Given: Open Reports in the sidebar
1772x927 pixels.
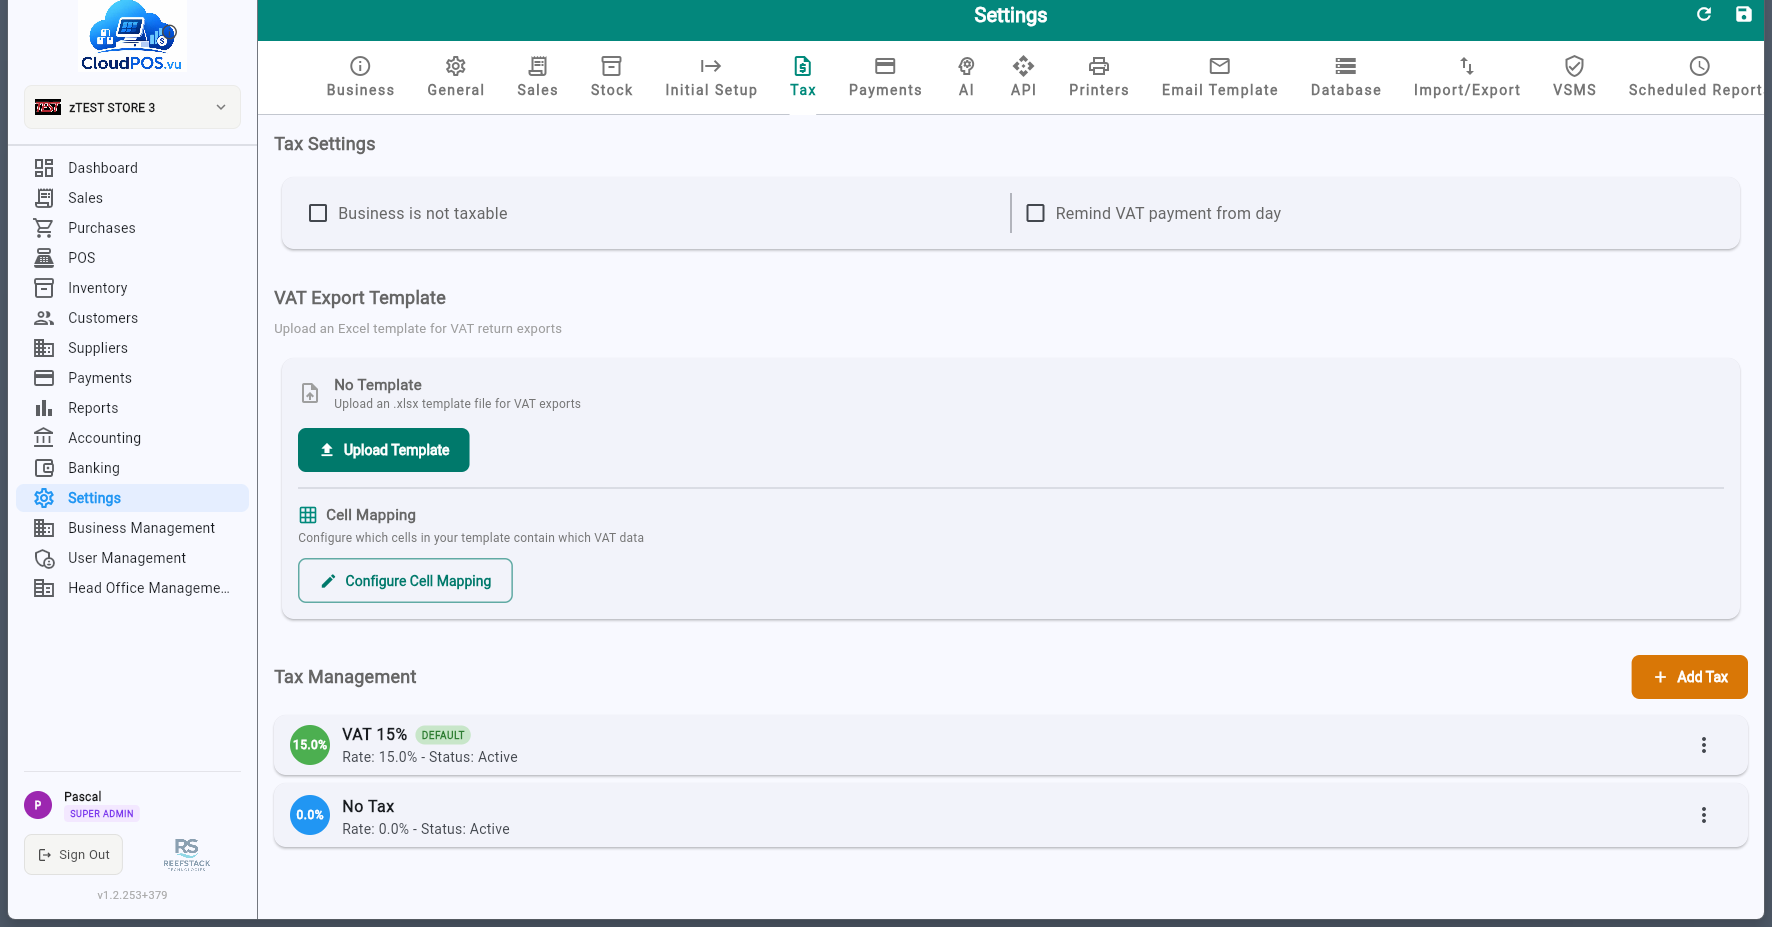Looking at the screenshot, I should [x=132, y=408].
